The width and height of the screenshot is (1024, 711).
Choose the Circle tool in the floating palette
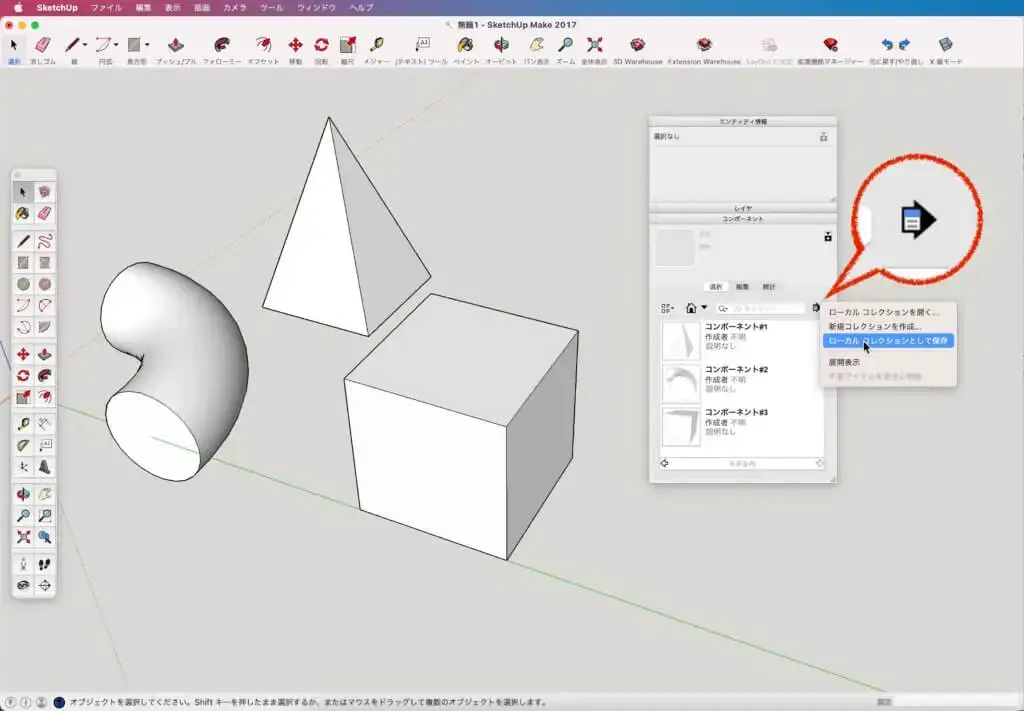tap(24, 284)
